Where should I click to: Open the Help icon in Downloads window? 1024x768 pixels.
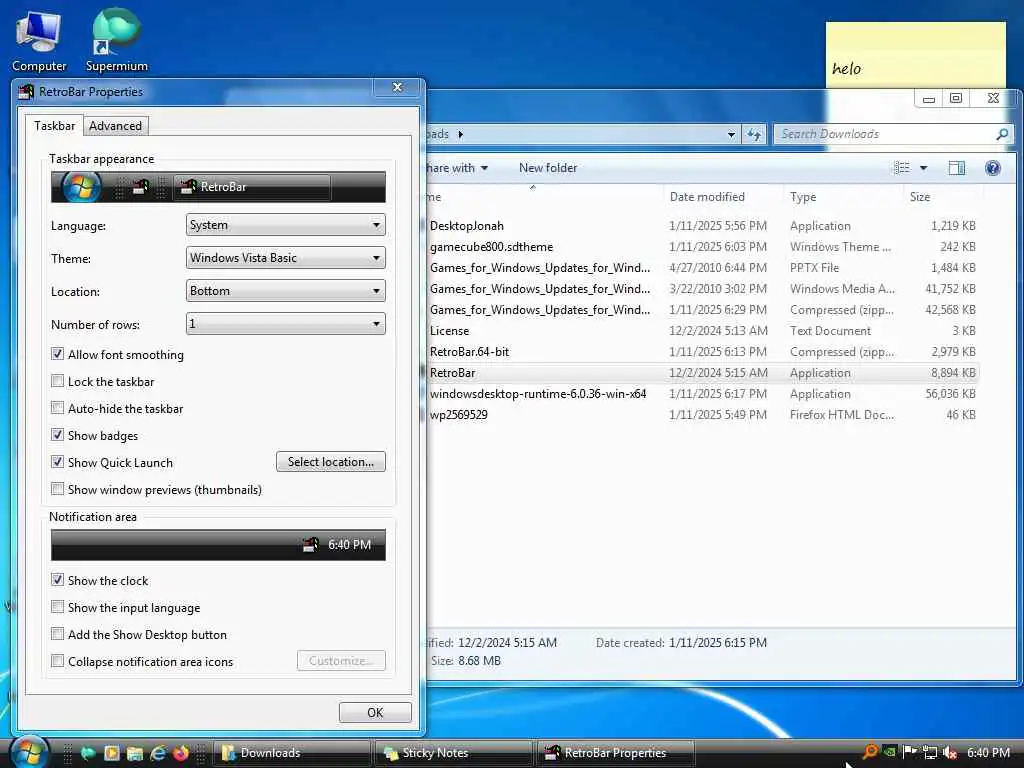[x=993, y=168]
